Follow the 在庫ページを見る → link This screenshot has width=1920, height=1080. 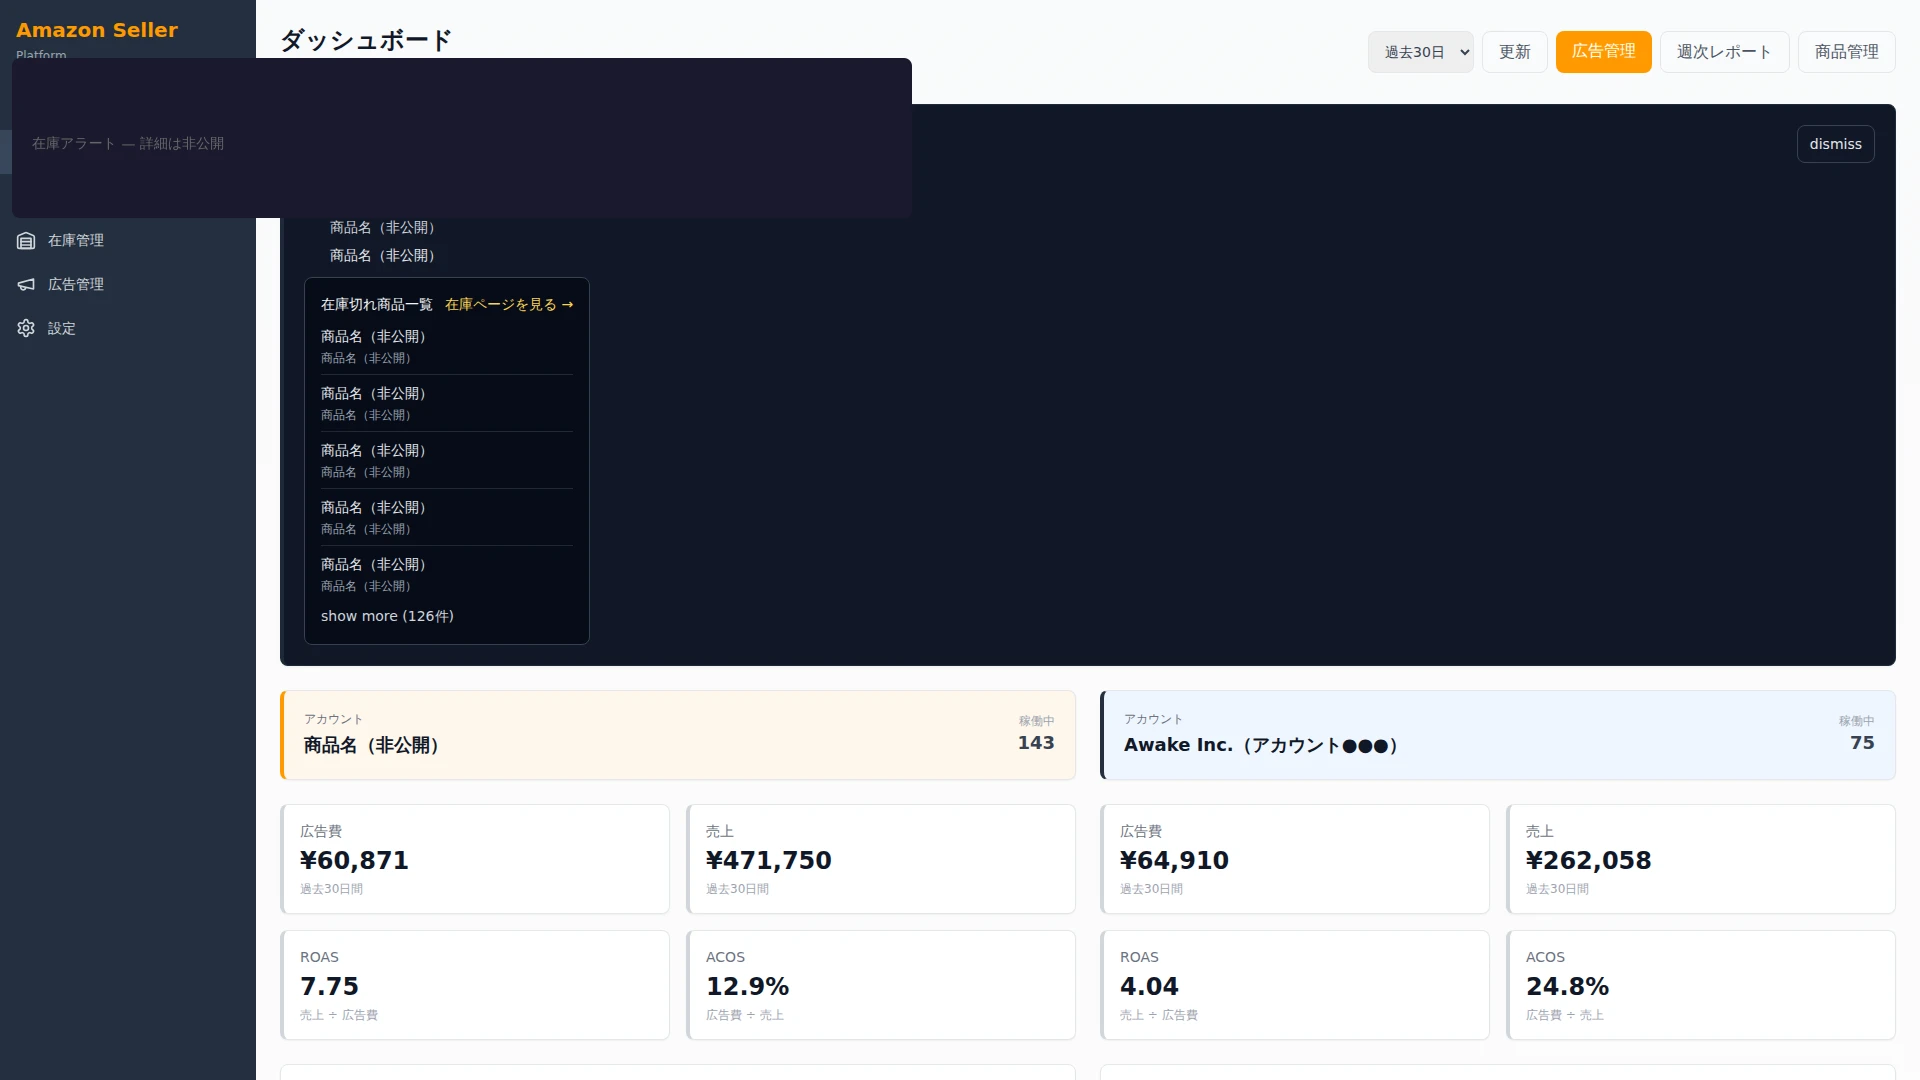click(x=509, y=305)
